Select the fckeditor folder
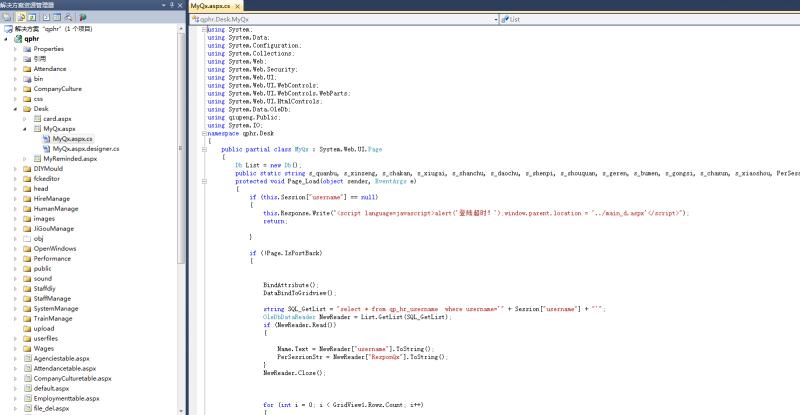 click(x=46, y=179)
